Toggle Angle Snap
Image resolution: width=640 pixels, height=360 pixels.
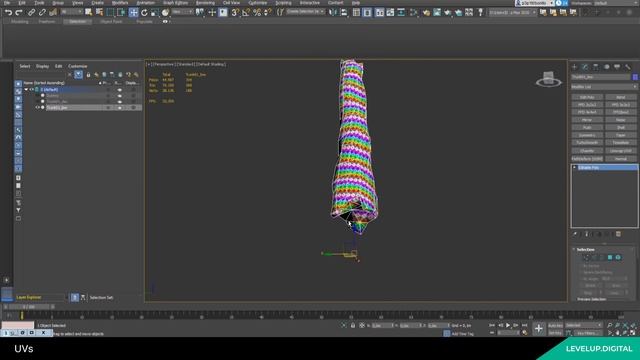[246, 13]
